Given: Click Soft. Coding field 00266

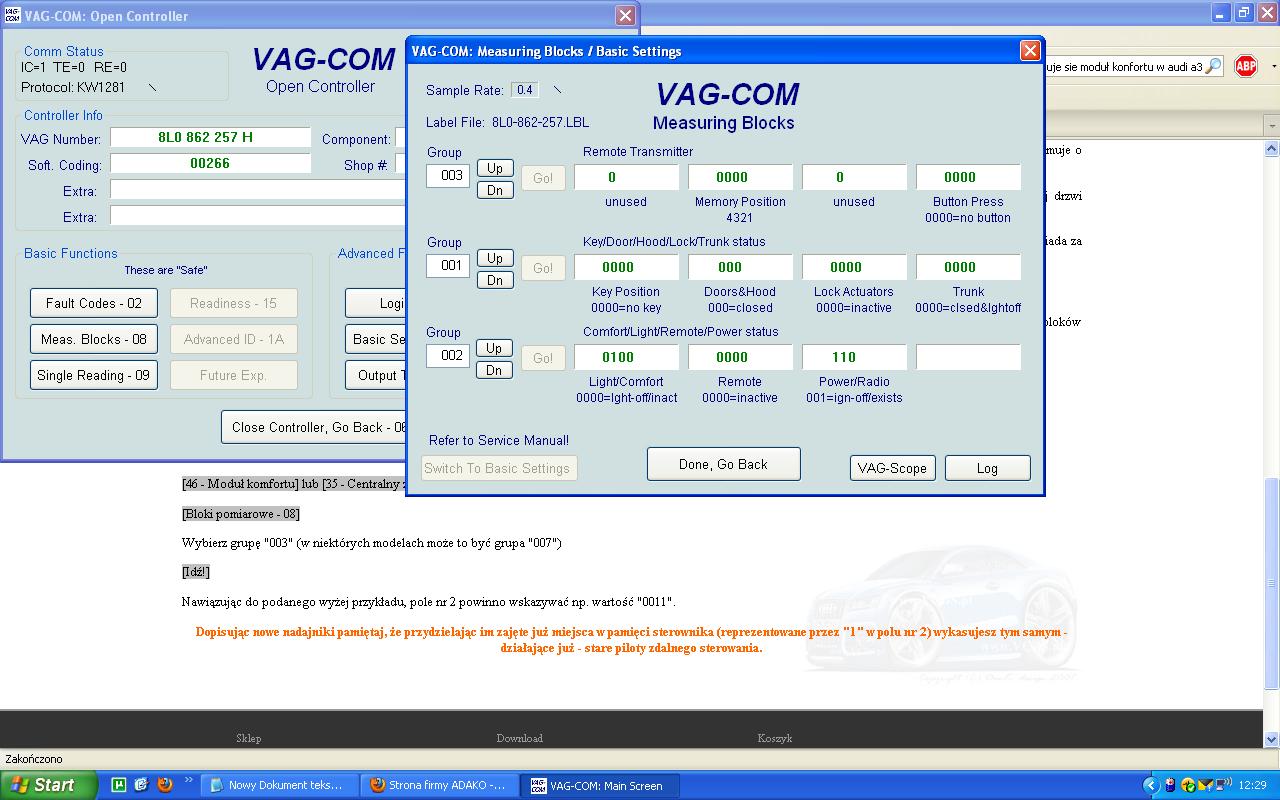Looking at the screenshot, I should pos(211,163).
